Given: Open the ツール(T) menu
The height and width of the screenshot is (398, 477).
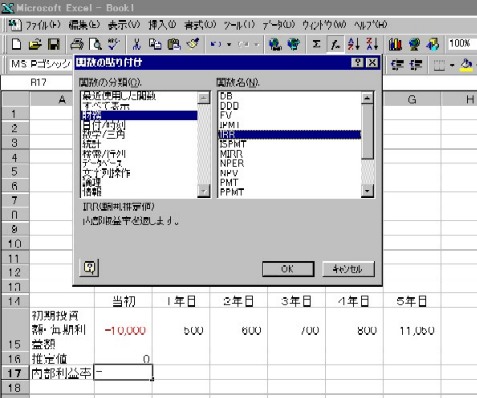Looking at the screenshot, I should [239, 25].
